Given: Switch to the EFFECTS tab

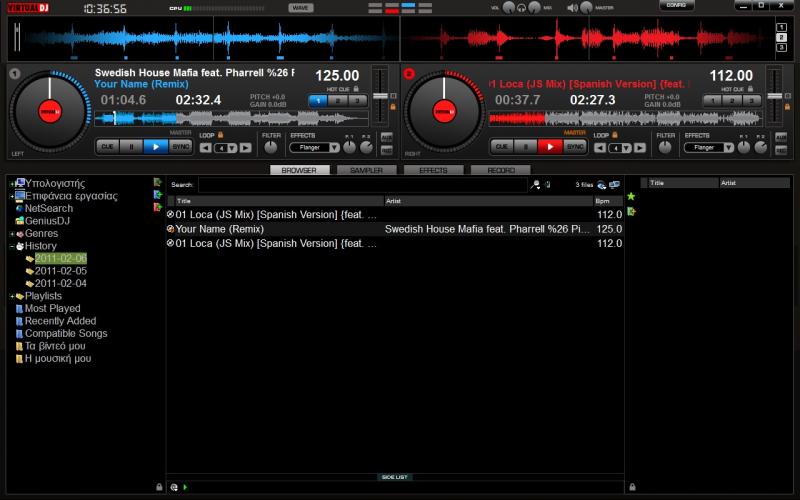Looking at the screenshot, I should tap(433, 170).
